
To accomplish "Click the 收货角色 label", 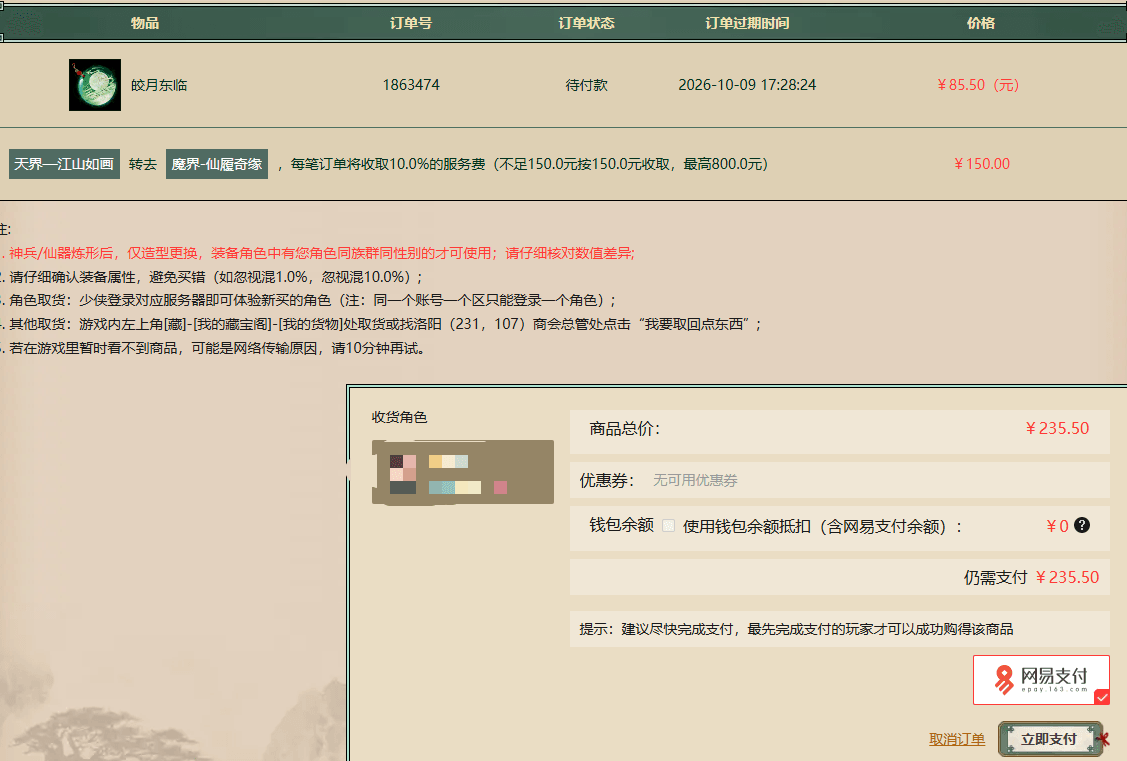I will (x=399, y=417).
